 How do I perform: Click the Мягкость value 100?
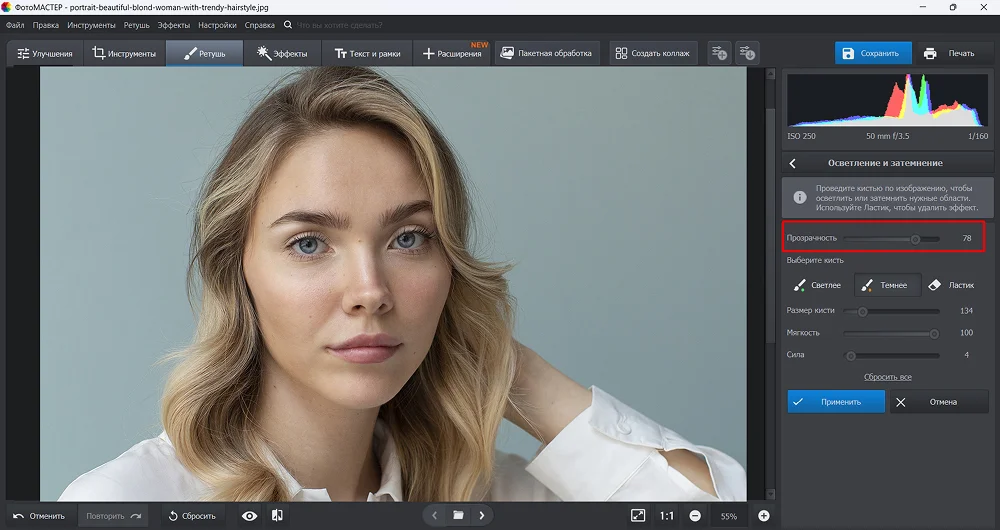coord(966,333)
